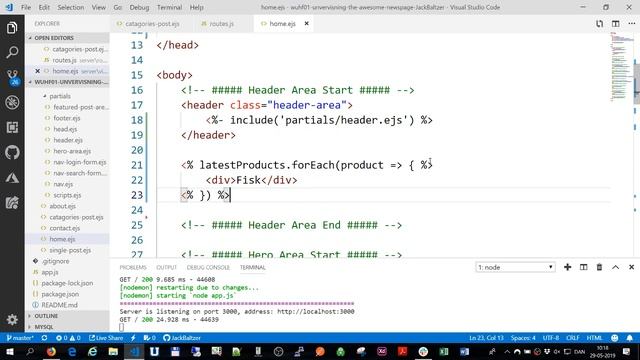Viewport: 640px width, 360px height.
Task: Close the terminal panel
Action: point(631,267)
